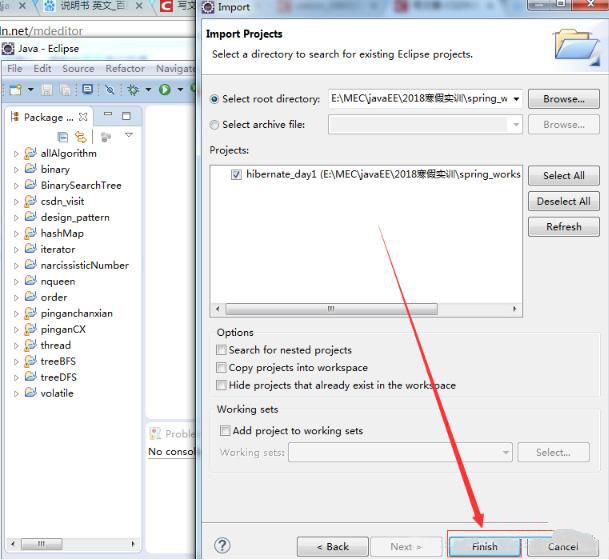Image resolution: width=609 pixels, height=560 pixels.
Task: Enable Search for nested projects
Action: point(221,350)
